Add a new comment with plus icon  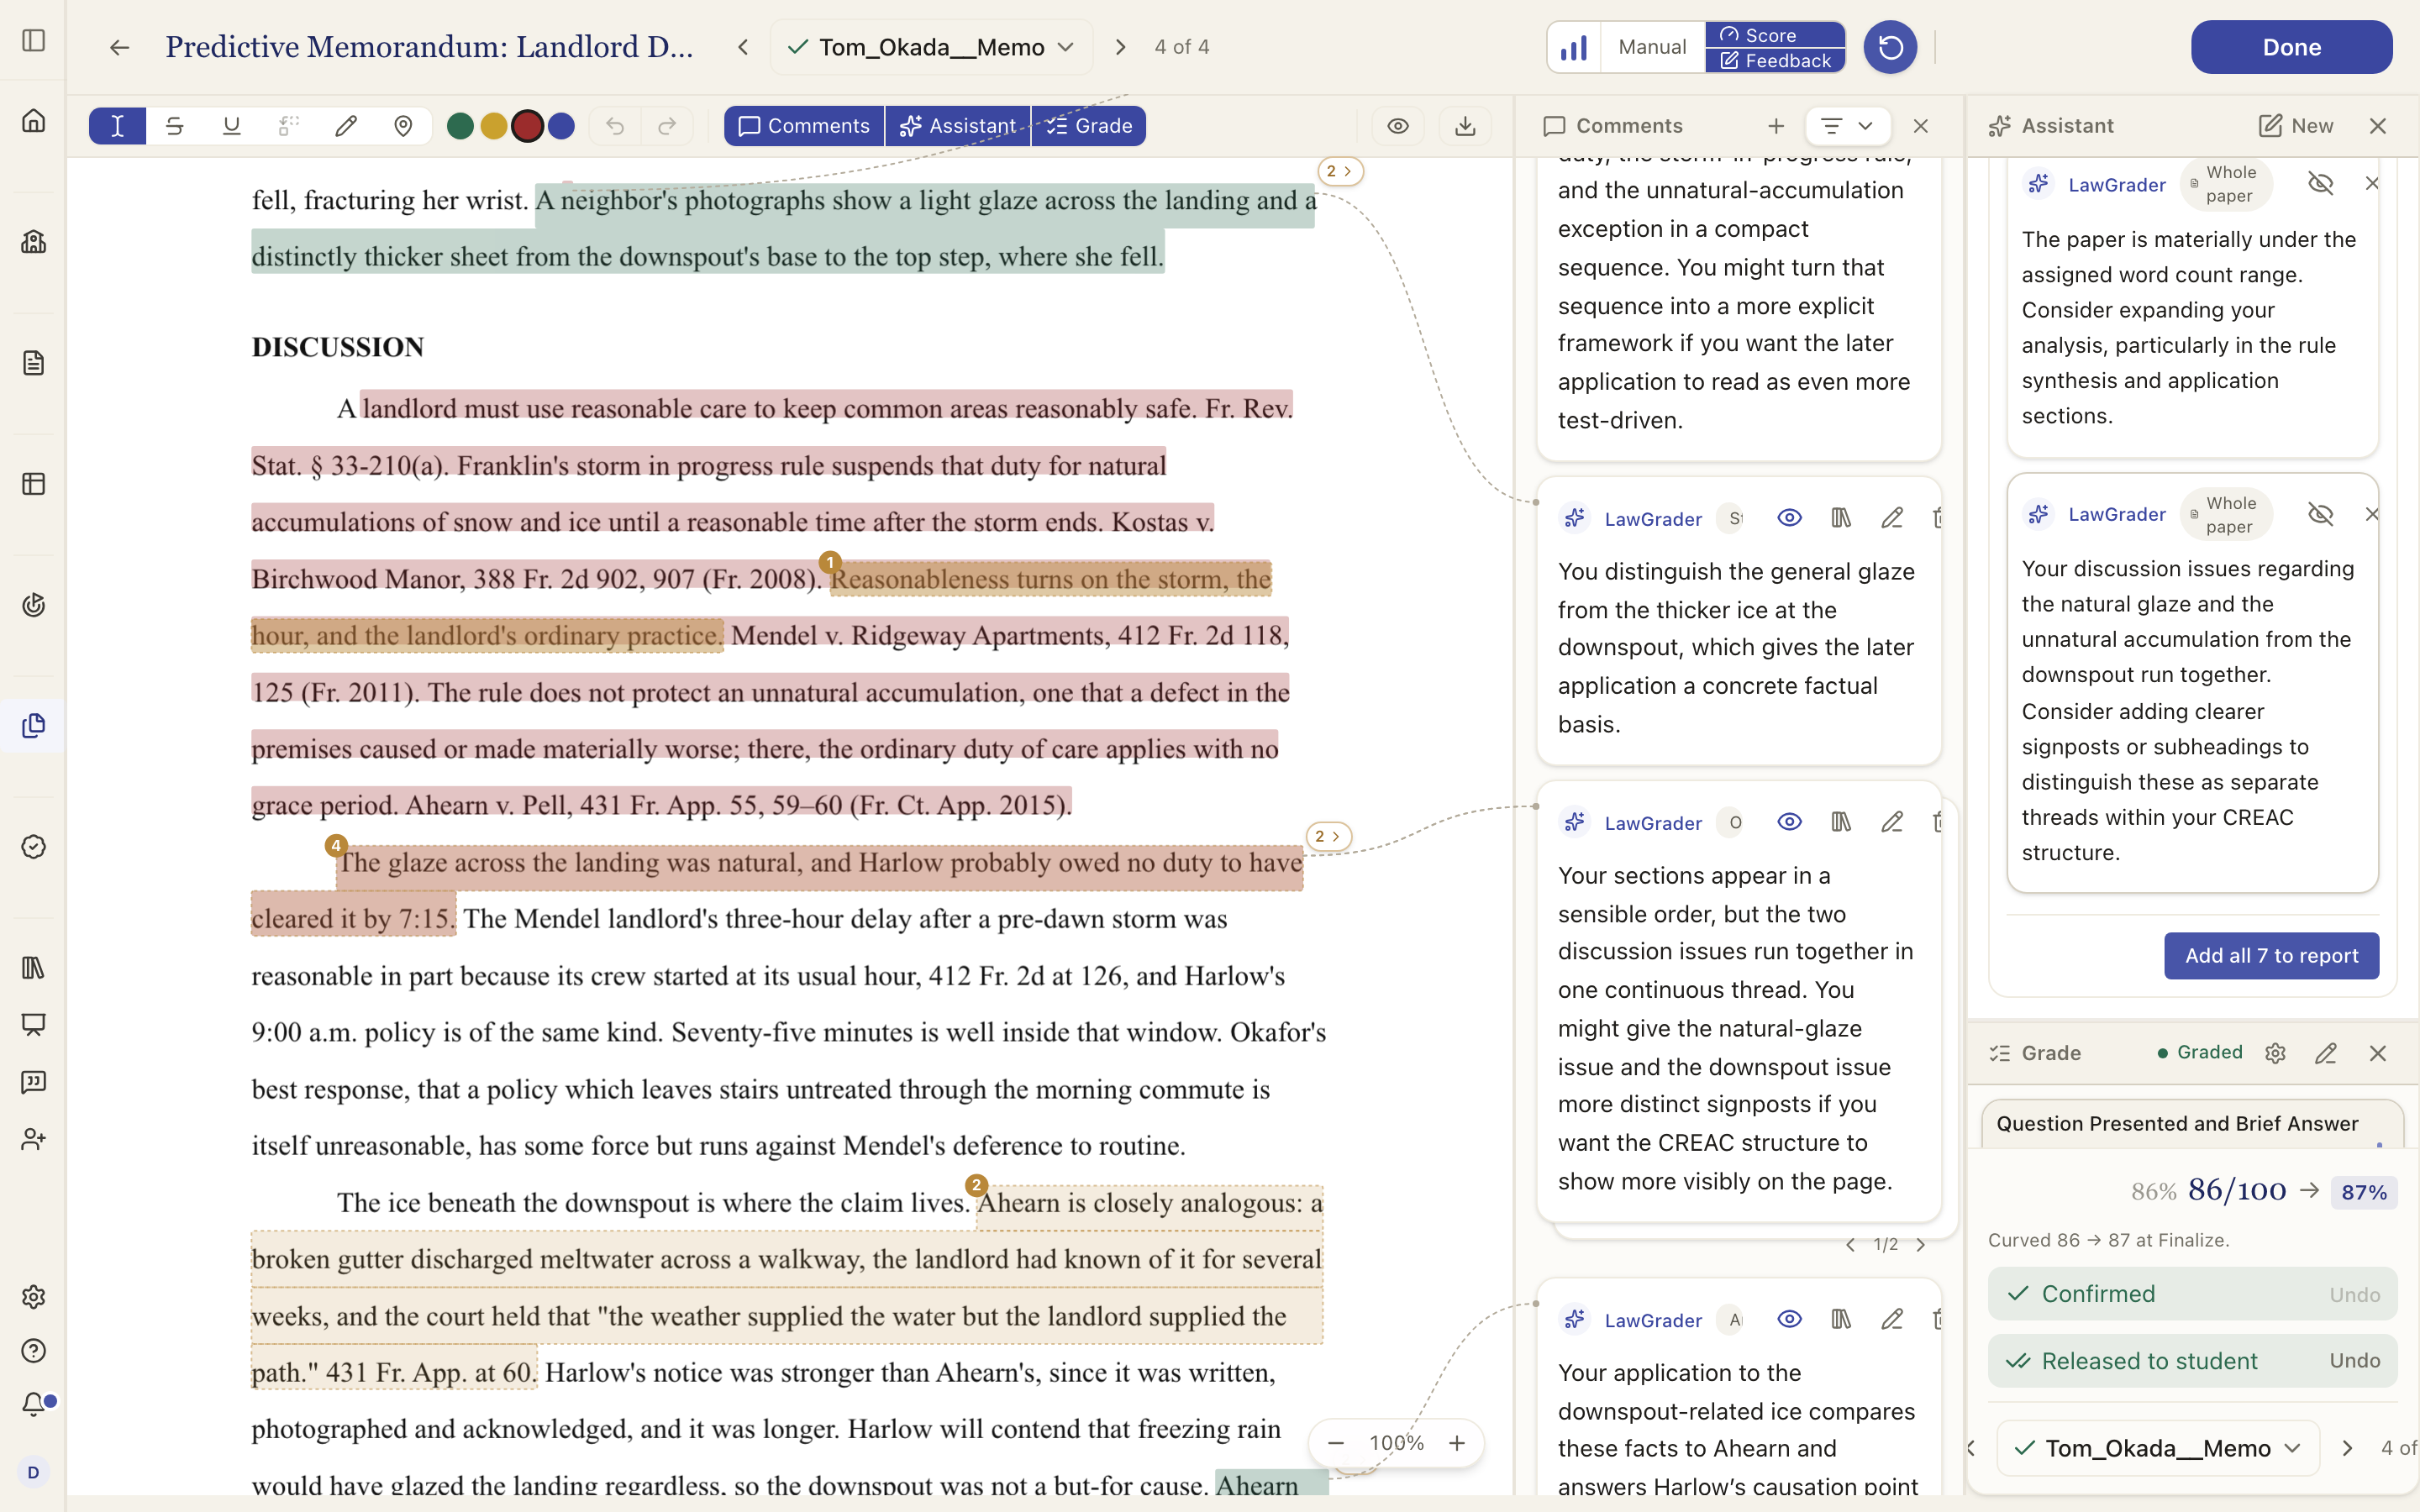pyautogui.click(x=1775, y=126)
